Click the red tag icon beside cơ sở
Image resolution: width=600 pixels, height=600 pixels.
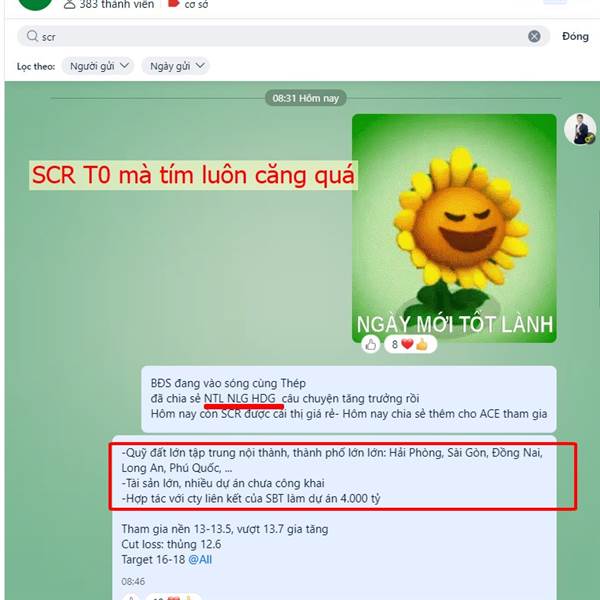(x=174, y=3)
